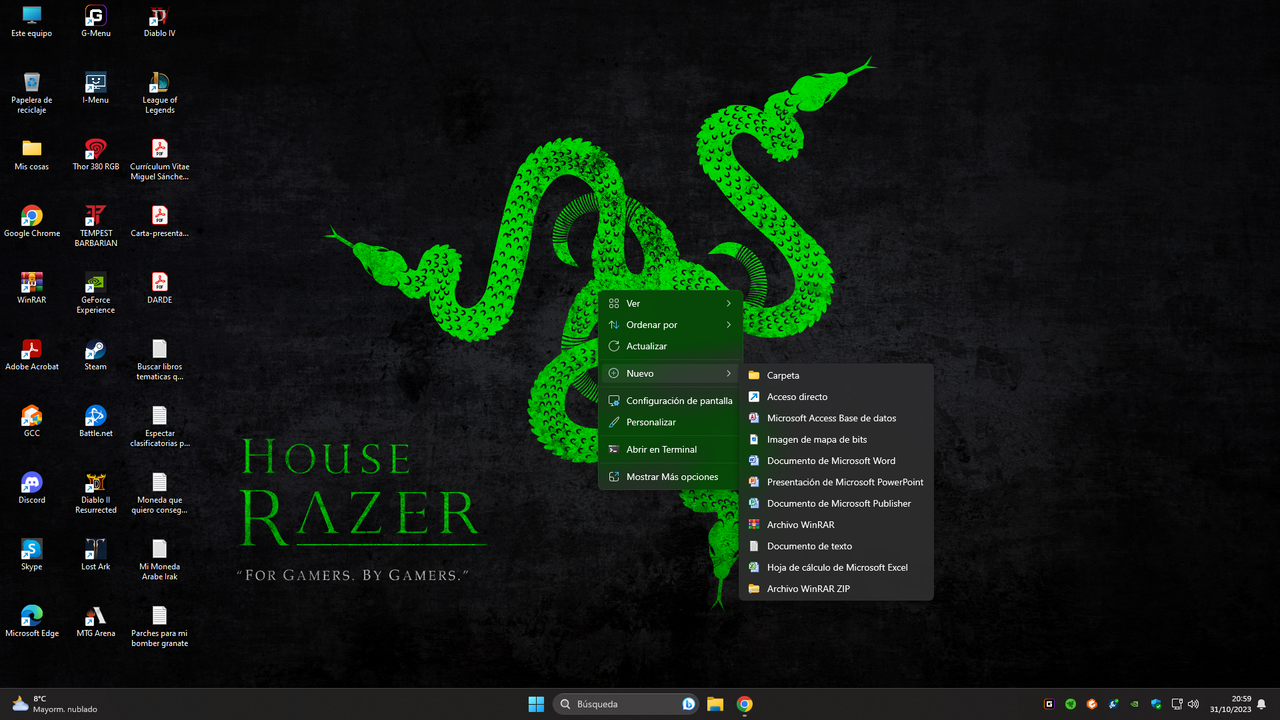Viewport: 1280px width, 720px height.
Task: Select the DARDE PDF file
Action: click(x=159, y=288)
